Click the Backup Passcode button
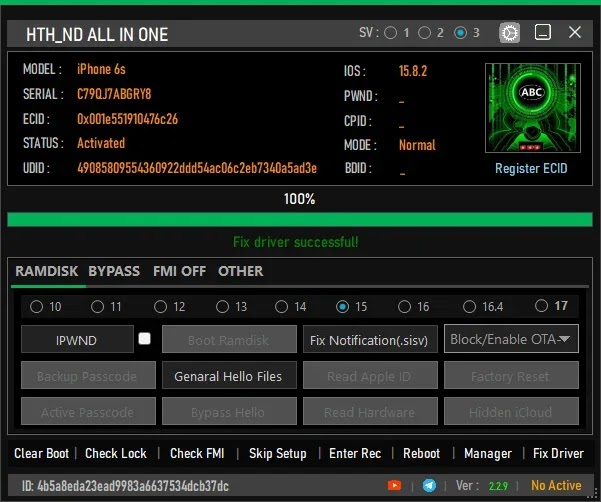This screenshot has width=601, height=502. pyautogui.click(x=88, y=375)
